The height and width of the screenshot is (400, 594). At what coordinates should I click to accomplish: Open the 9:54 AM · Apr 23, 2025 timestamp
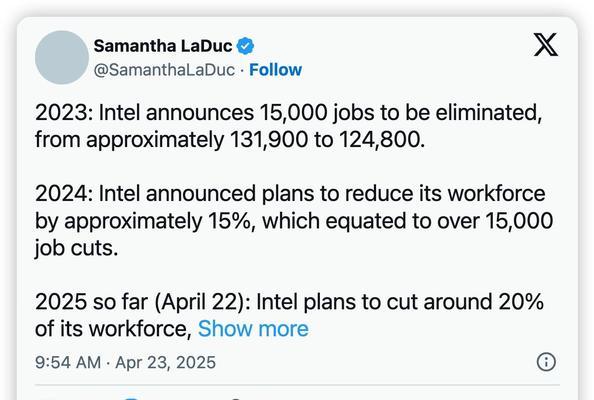point(125,362)
